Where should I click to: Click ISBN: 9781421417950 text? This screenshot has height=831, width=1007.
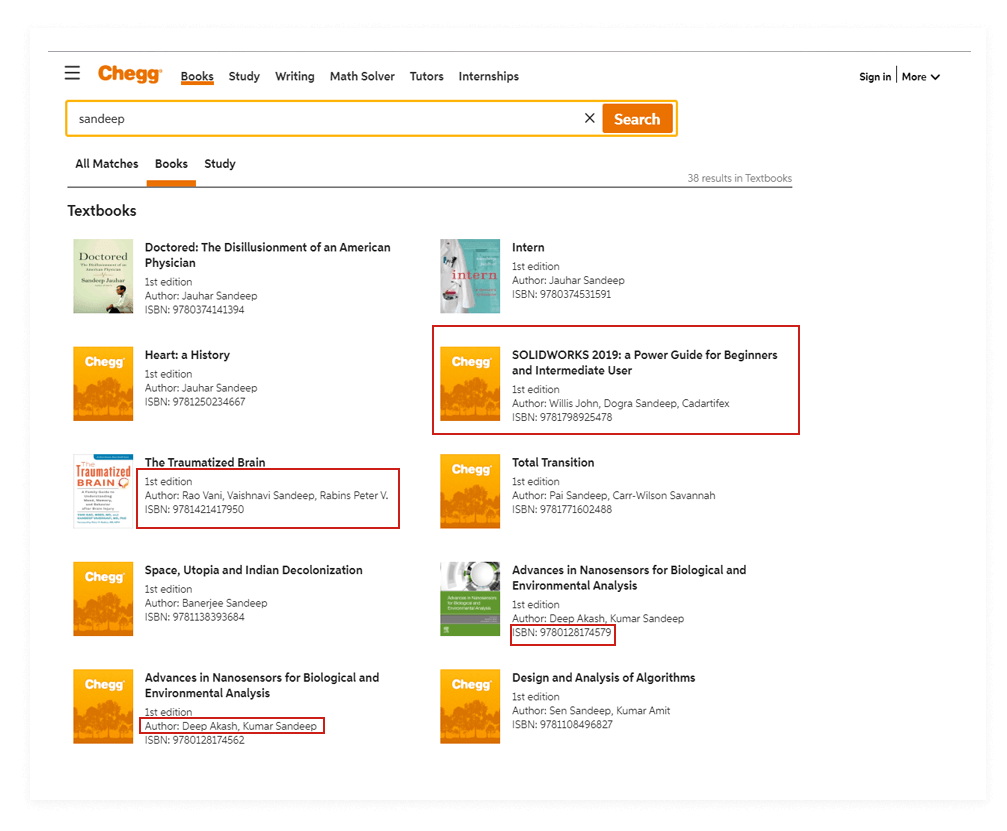pyautogui.click(x=194, y=509)
